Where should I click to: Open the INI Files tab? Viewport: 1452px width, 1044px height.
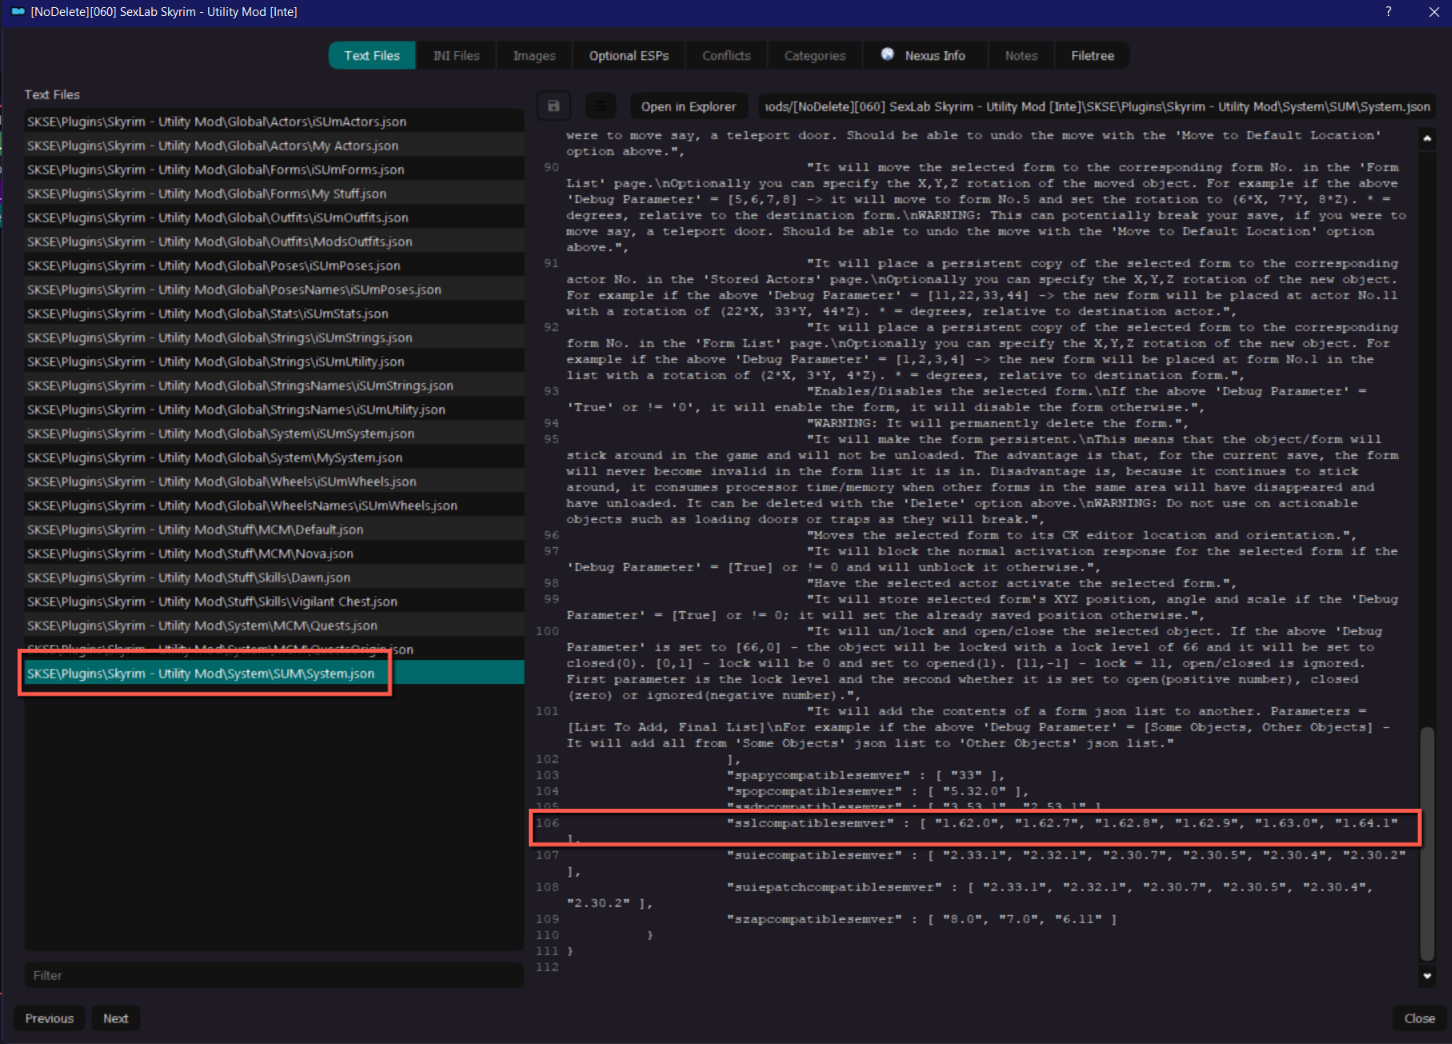coord(456,56)
